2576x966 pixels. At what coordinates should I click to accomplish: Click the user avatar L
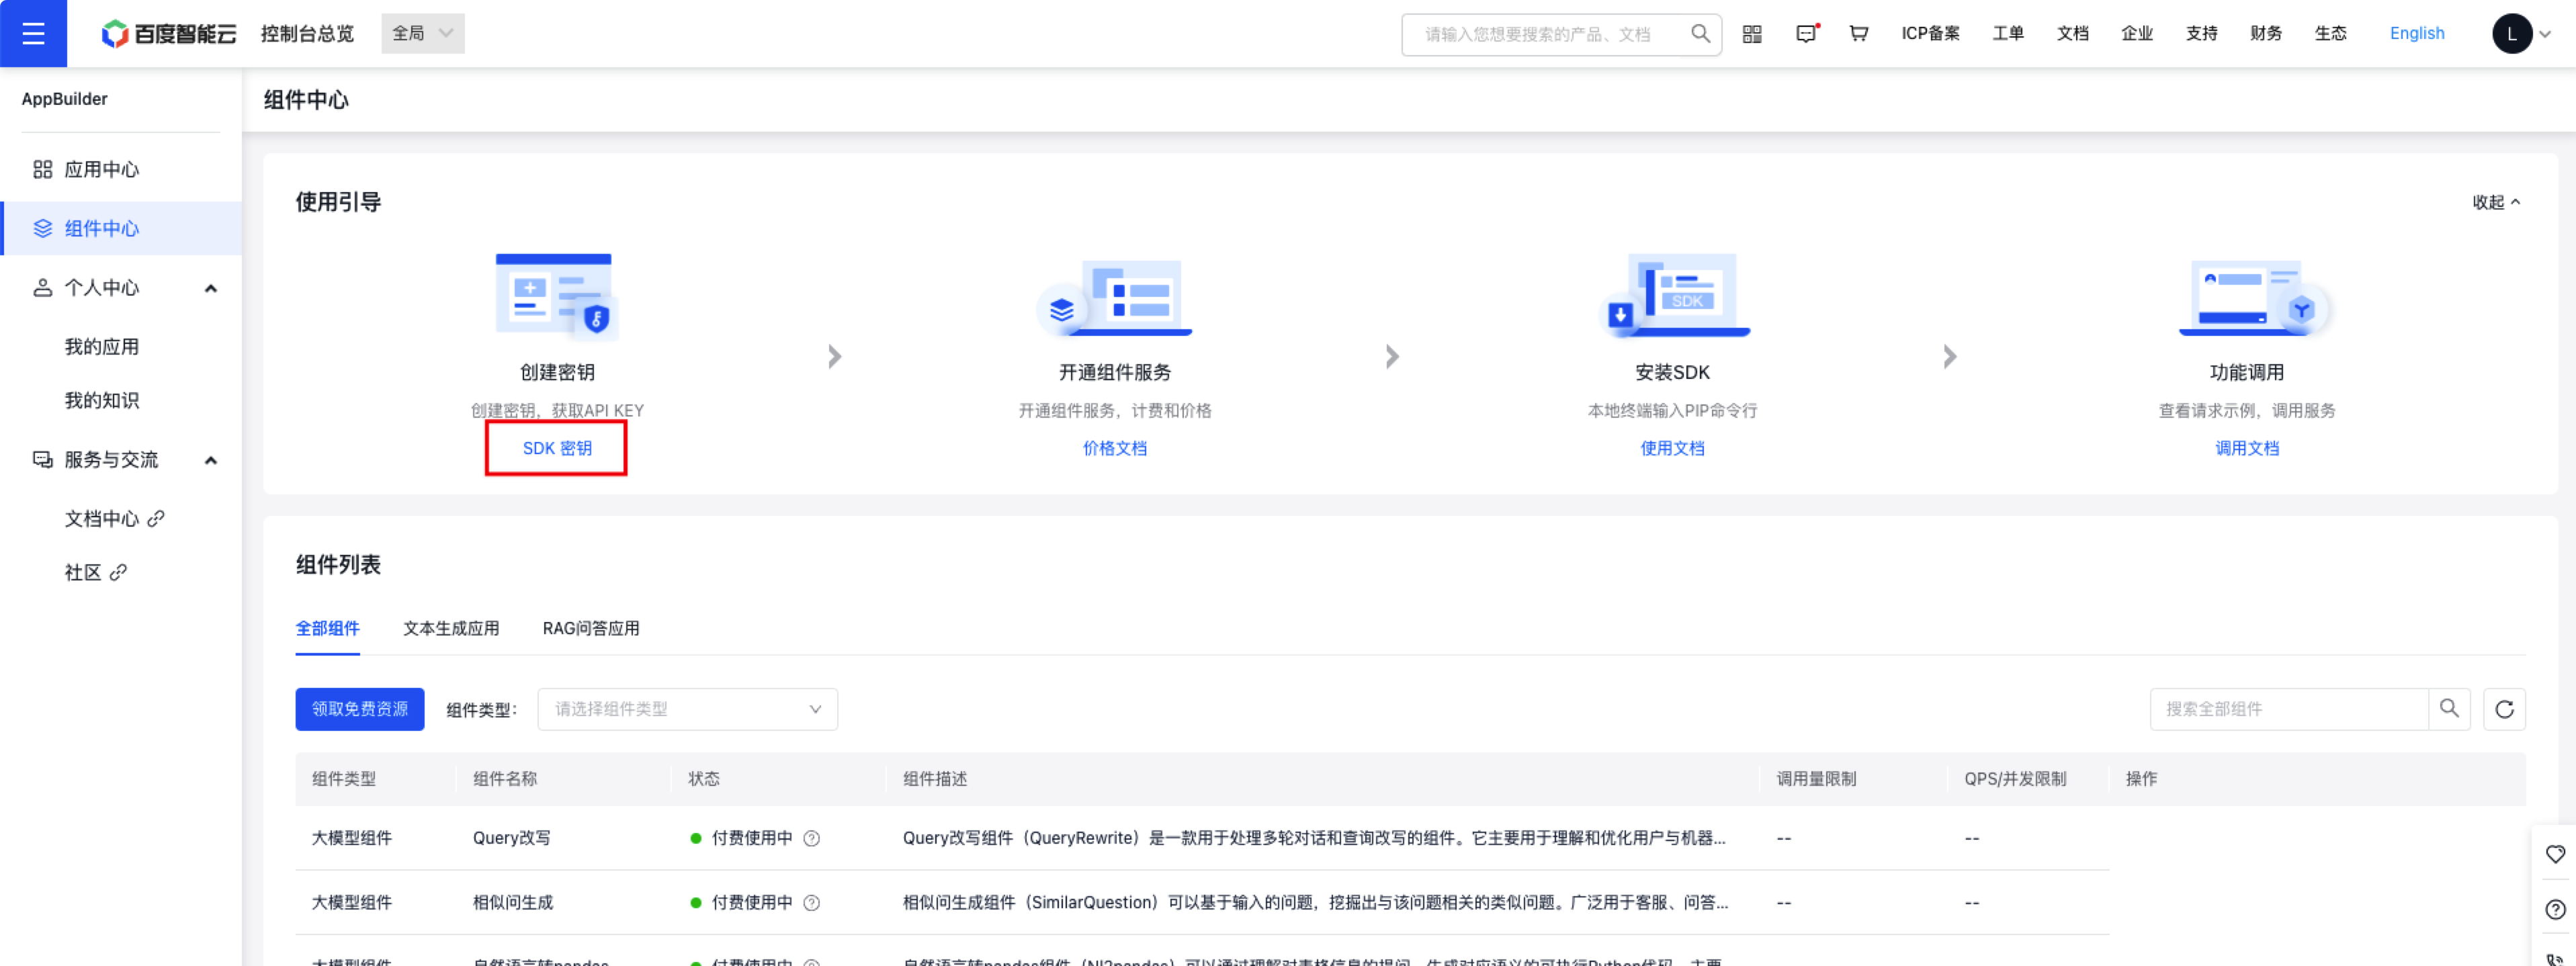click(2511, 34)
